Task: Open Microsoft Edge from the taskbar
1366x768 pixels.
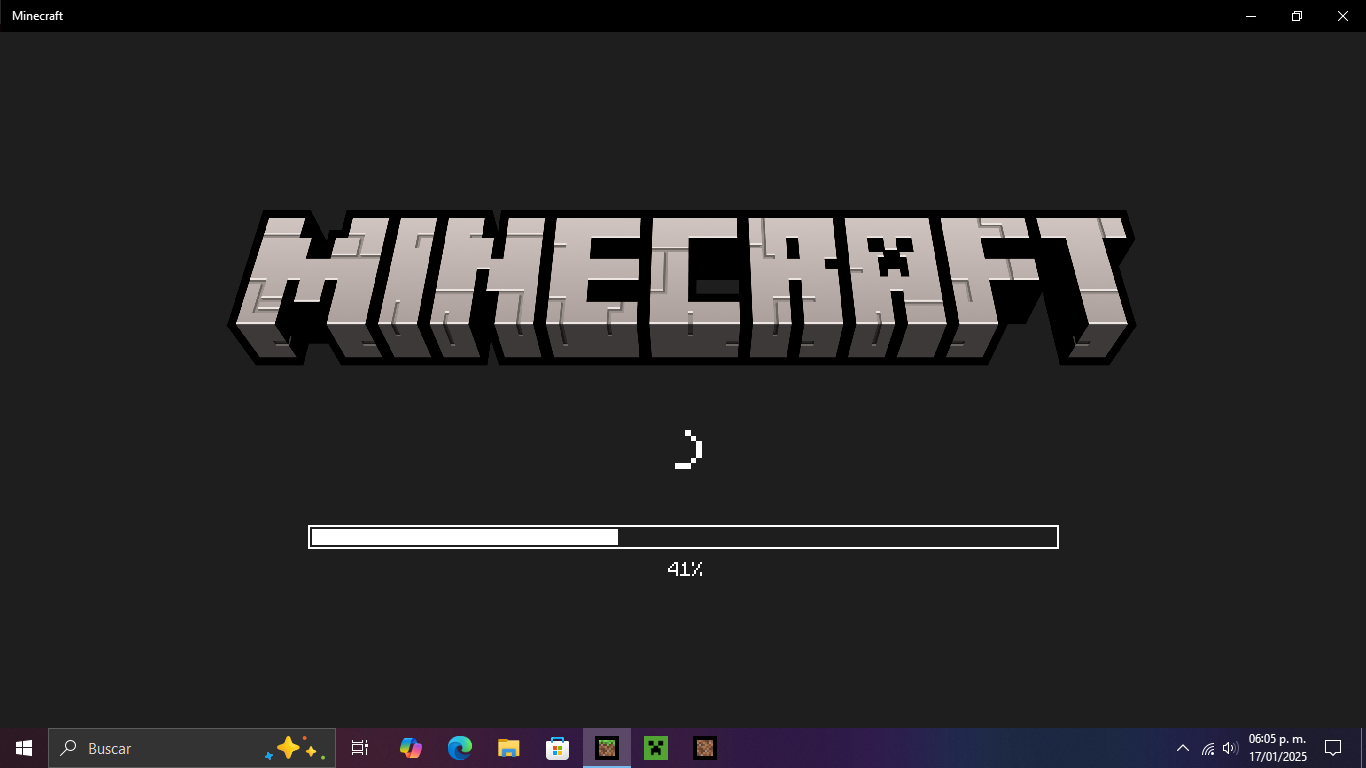Action: click(459, 748)
